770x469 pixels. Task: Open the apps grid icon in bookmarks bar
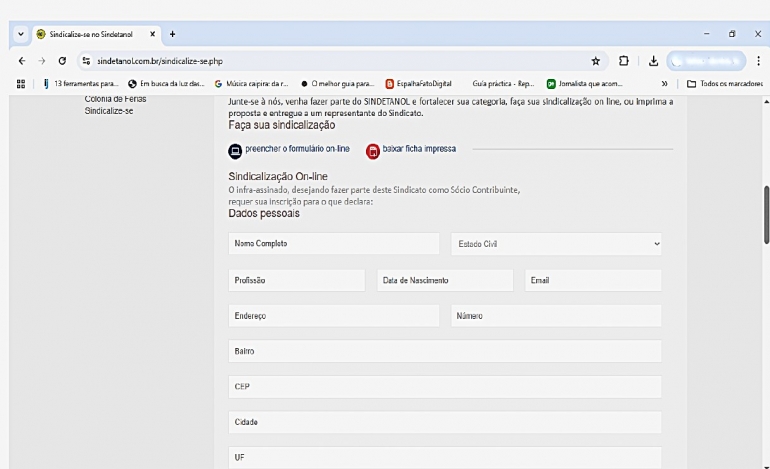21,84
